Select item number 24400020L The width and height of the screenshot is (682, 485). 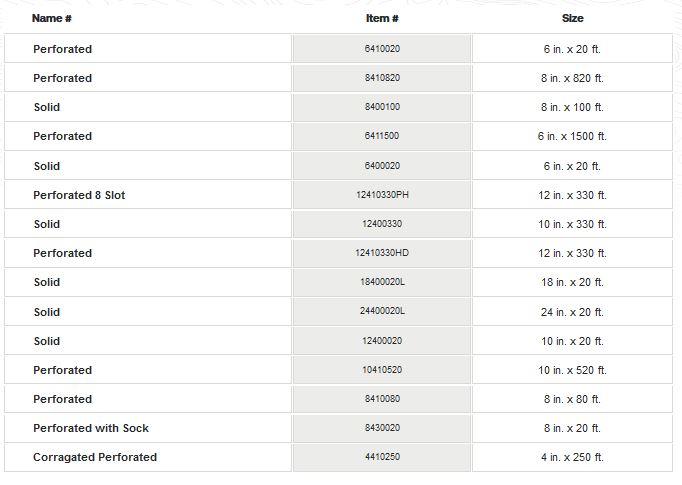(x=382, y=312)
